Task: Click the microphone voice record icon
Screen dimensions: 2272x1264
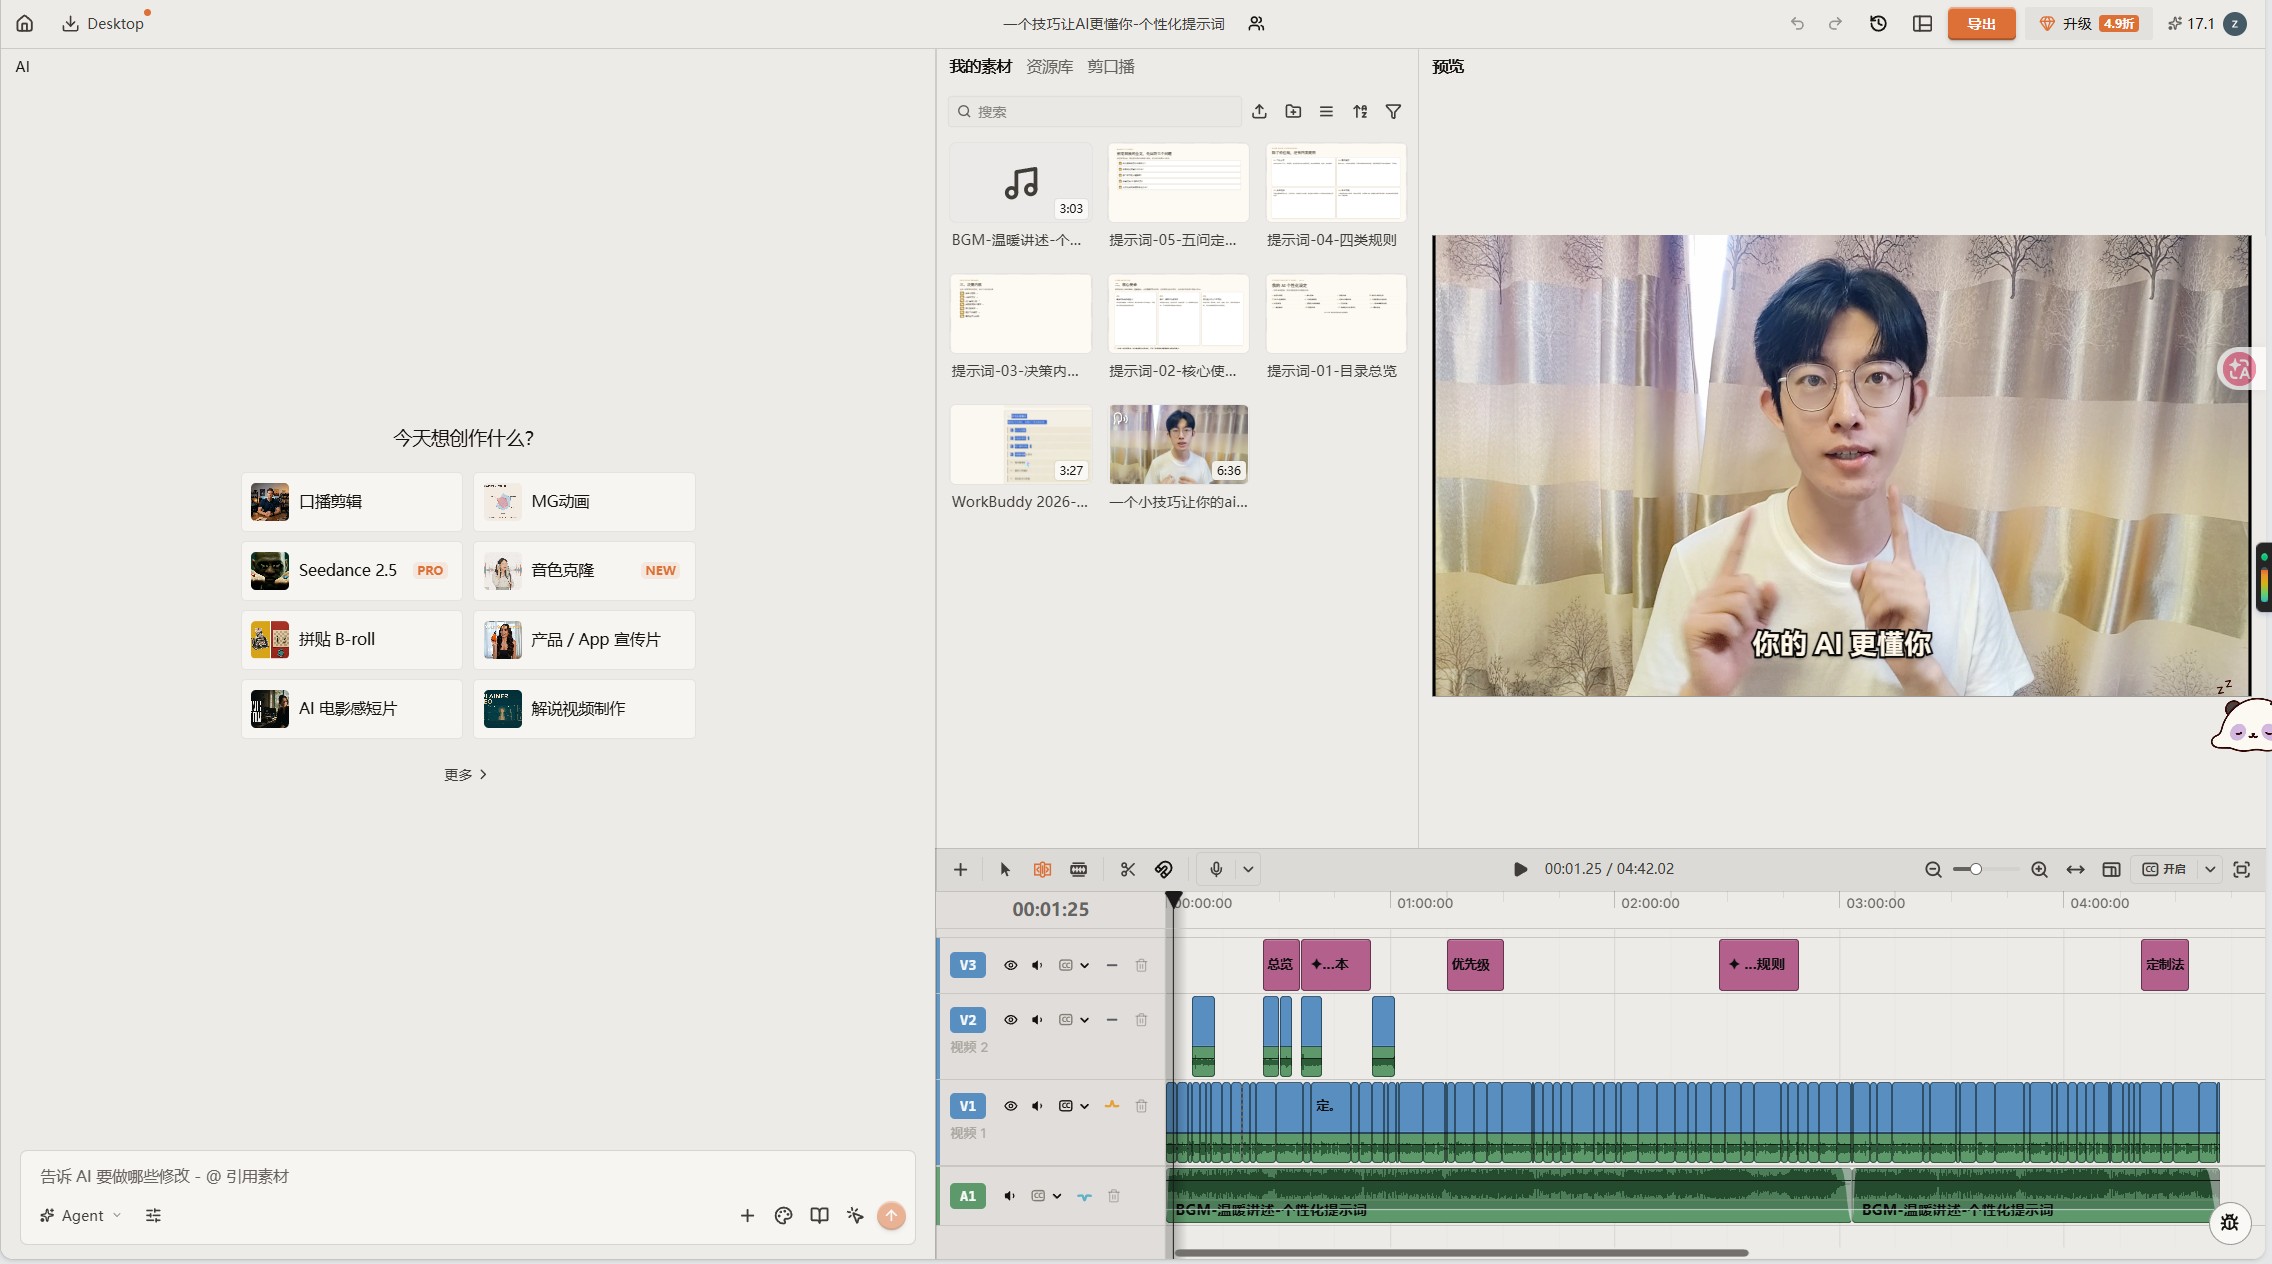Action: point(1216,869)
